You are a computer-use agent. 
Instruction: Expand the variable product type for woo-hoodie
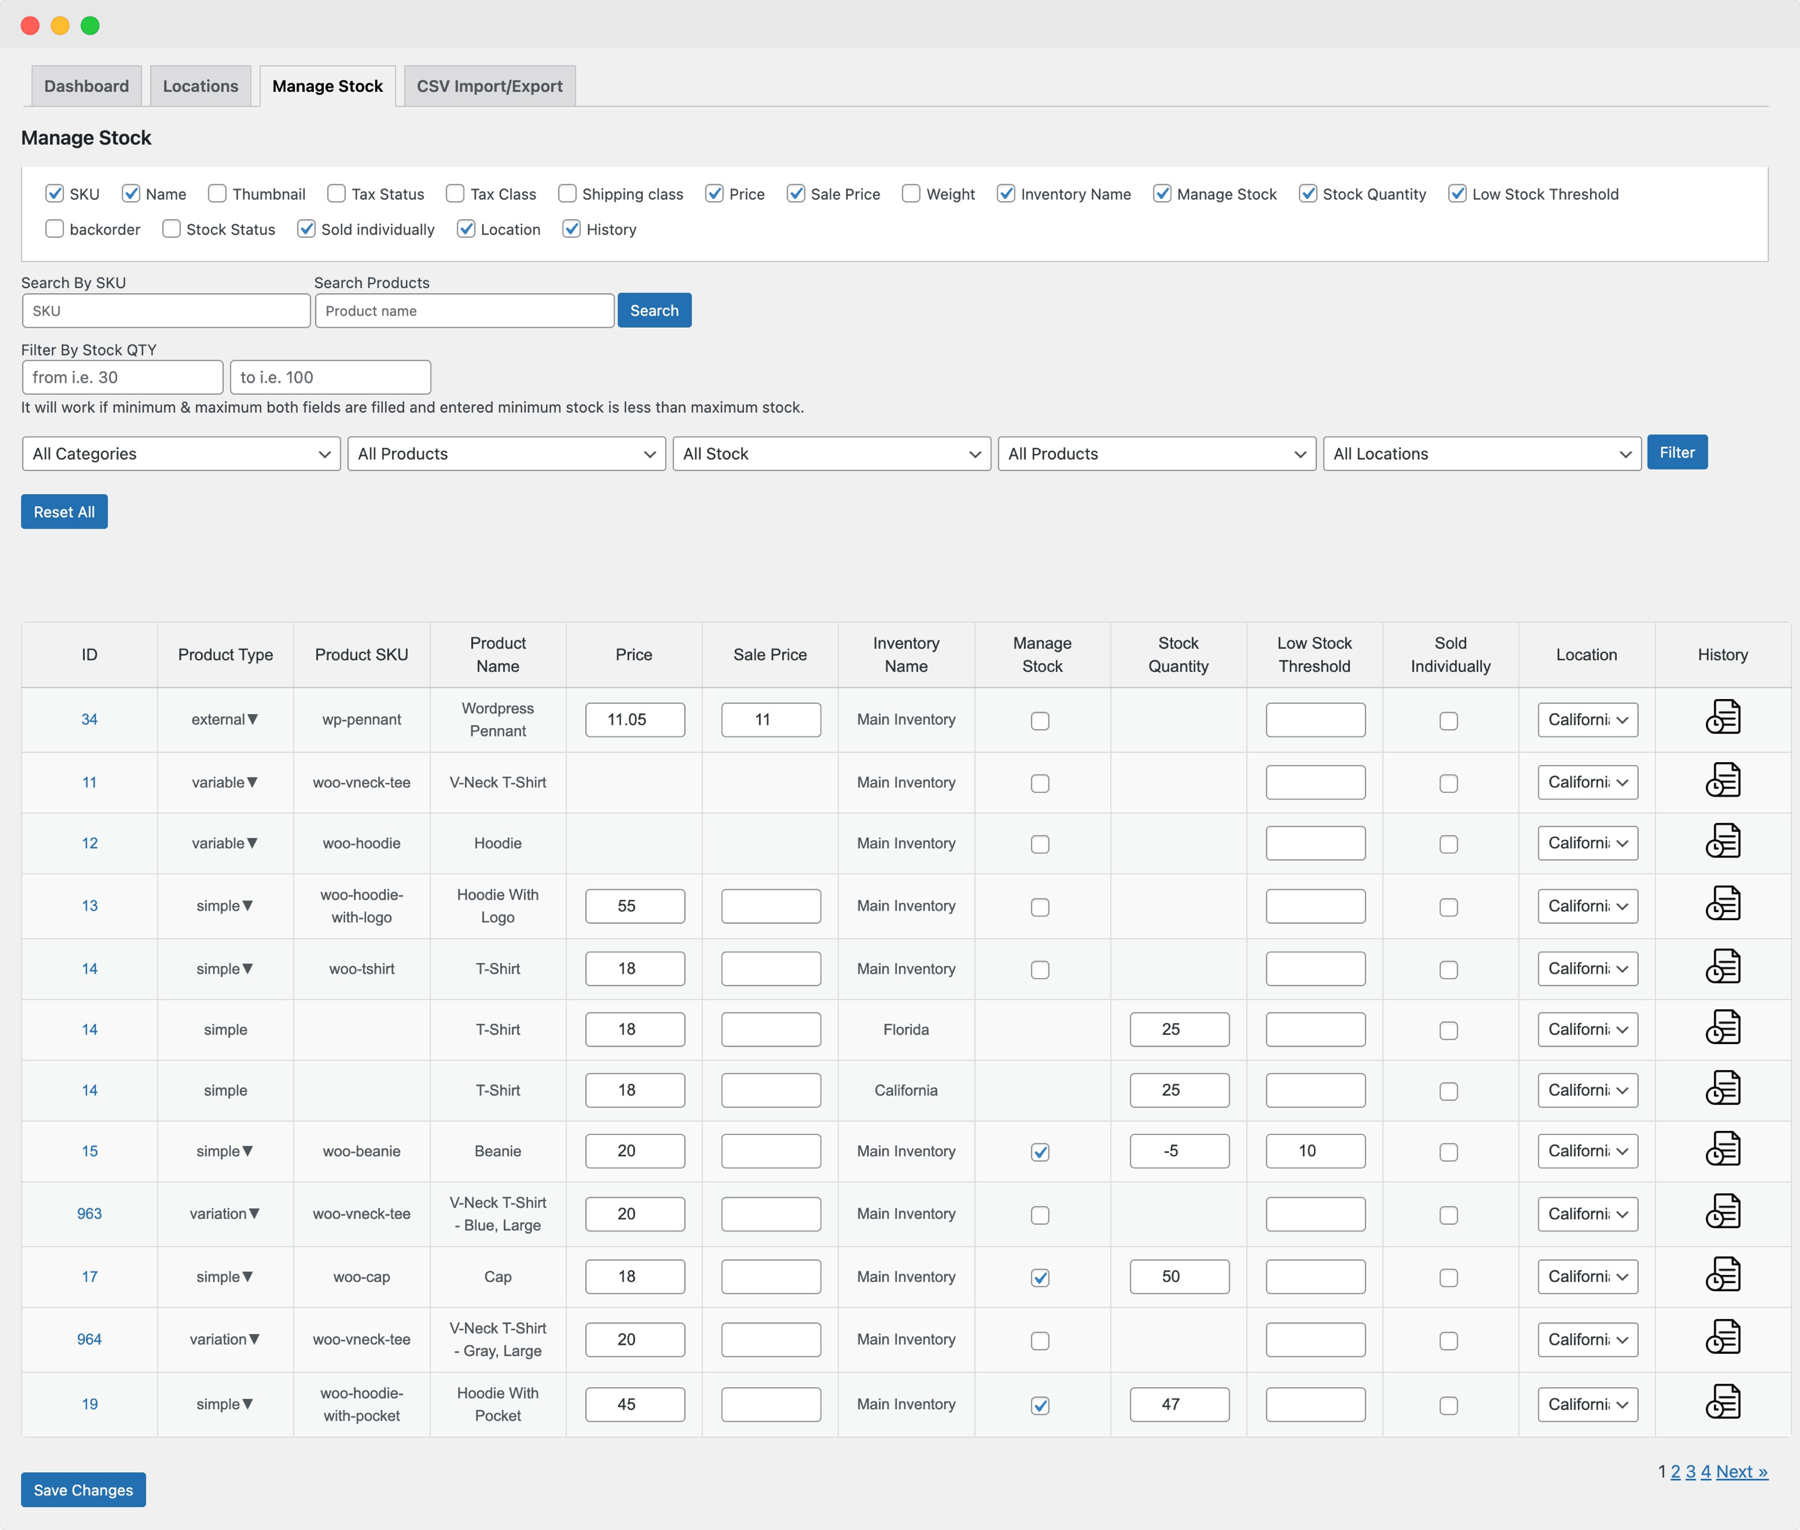[224, 843]
